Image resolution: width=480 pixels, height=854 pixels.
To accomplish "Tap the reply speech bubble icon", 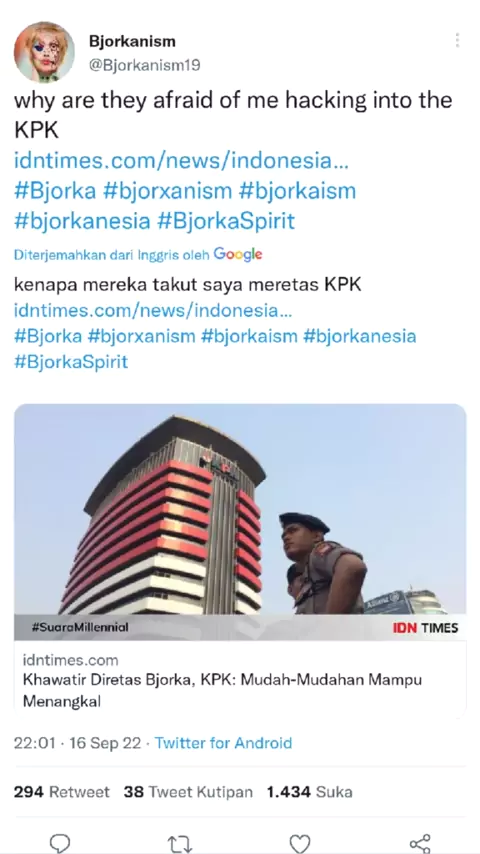I will pyautogui.click(x=60, y=843).
